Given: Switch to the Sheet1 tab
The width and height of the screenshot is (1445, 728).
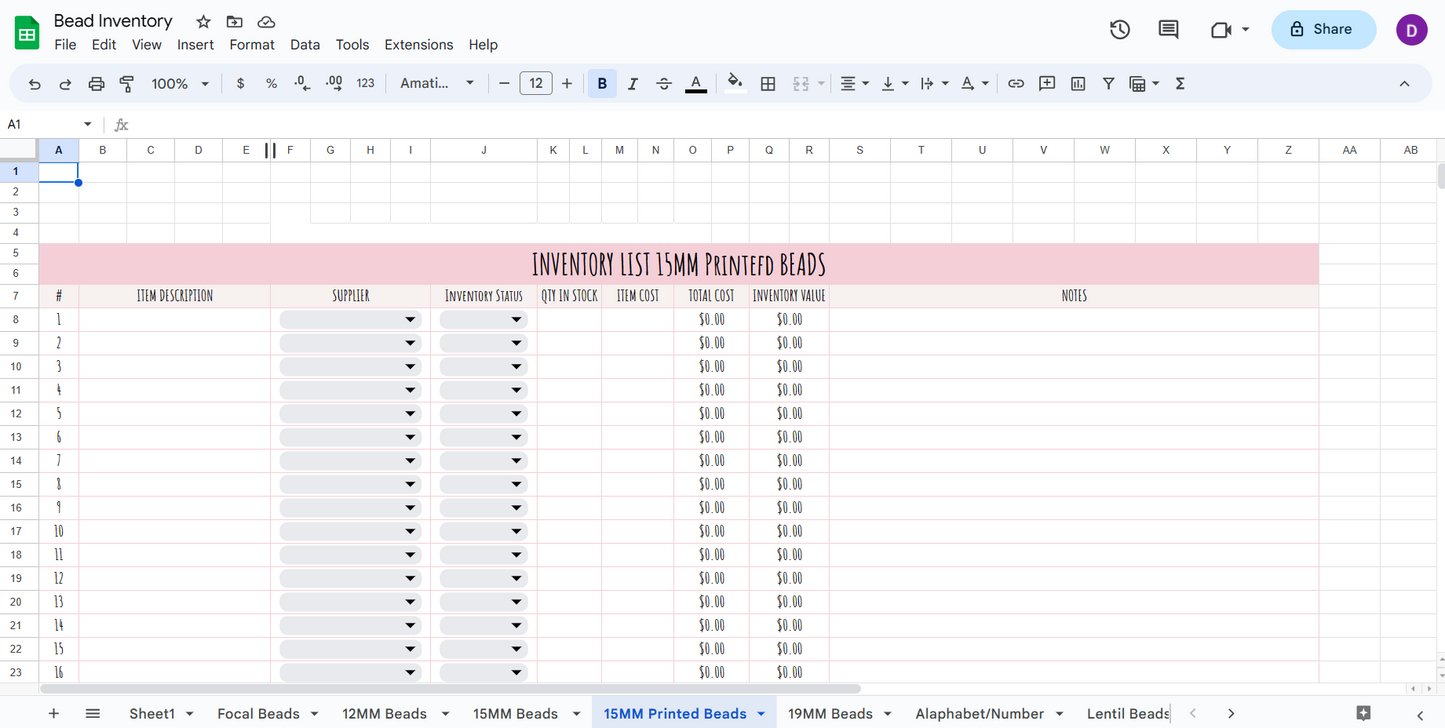Looking at the screenshot, I should coord(152,714).
